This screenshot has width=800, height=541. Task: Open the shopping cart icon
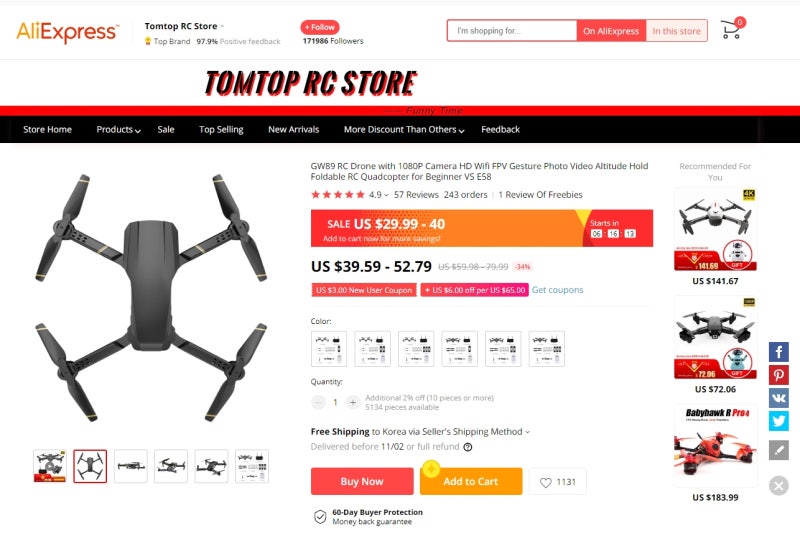(731, 30)
